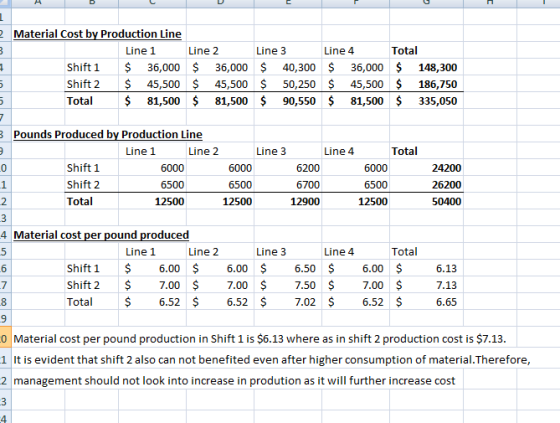Screen dimensions: 560x423
Task: Select bold Total label in Pounds Produced table
Action: pos(91,201)
